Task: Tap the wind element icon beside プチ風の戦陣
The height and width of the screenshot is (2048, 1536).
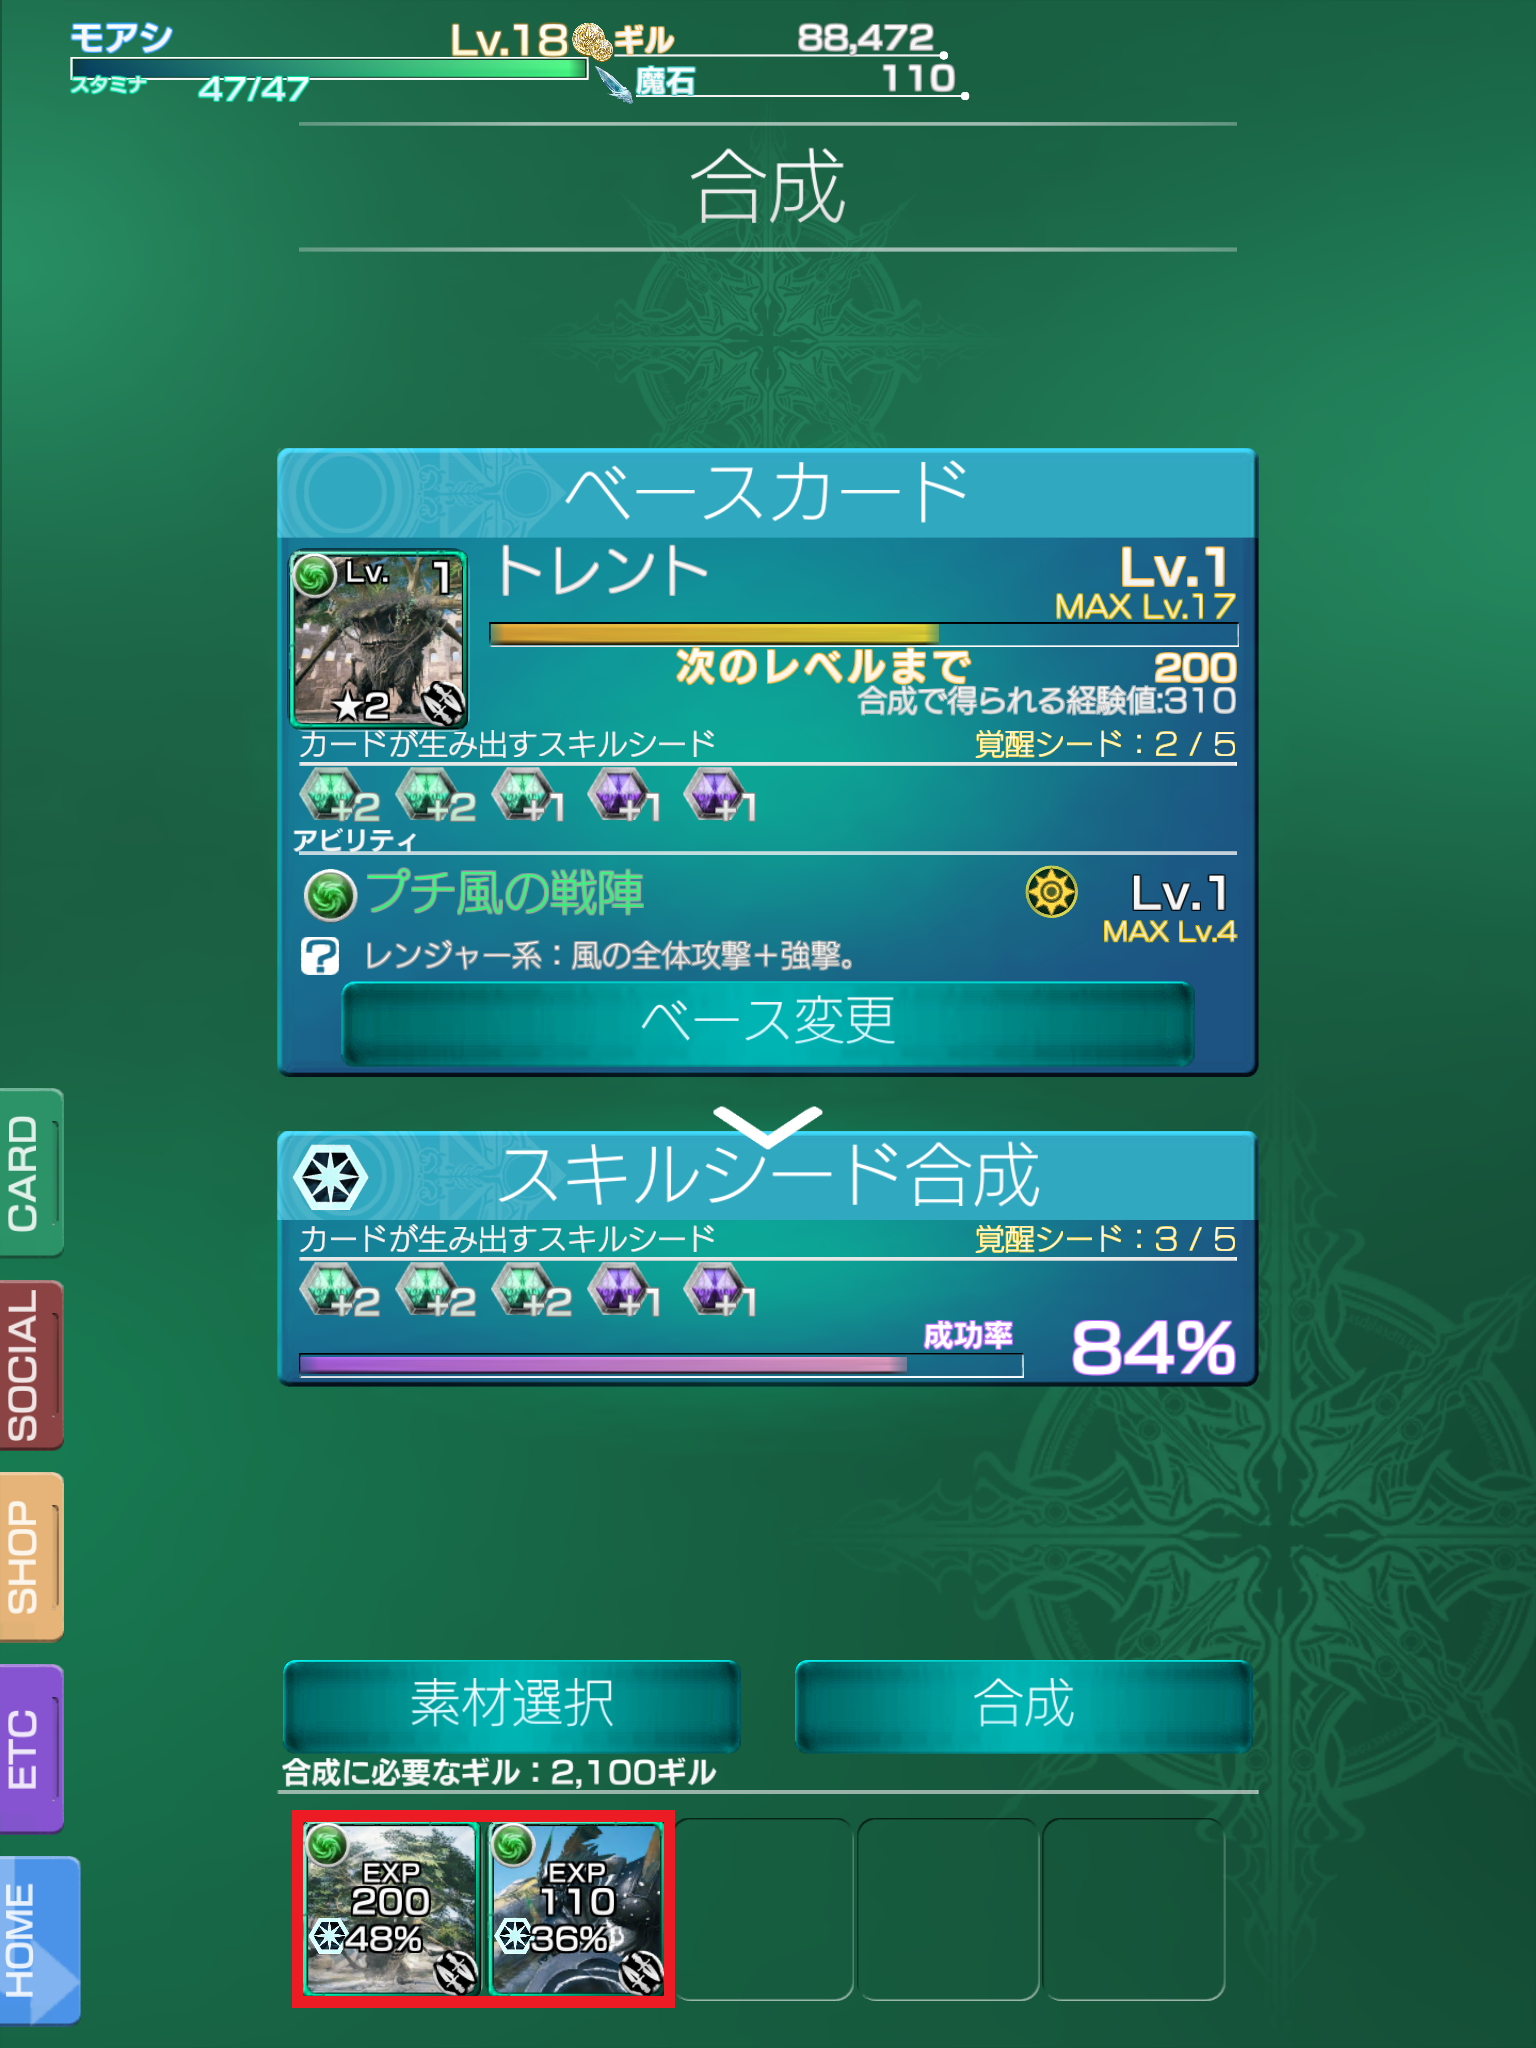Action: (330, 894)
